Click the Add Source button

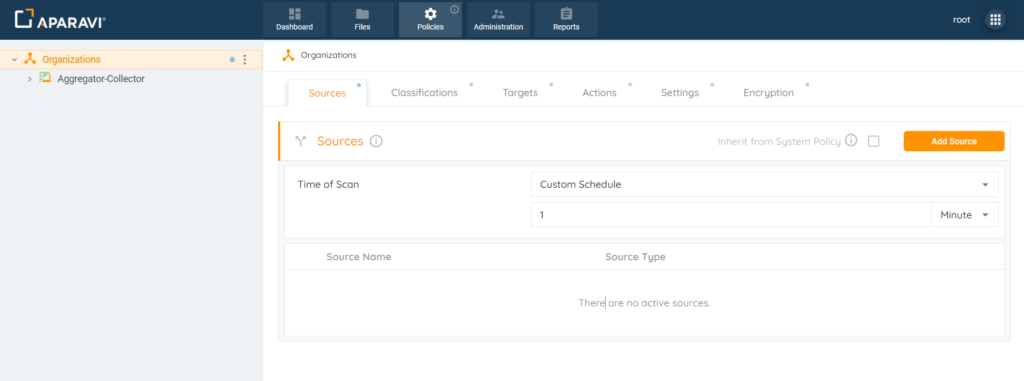point(953,141)
